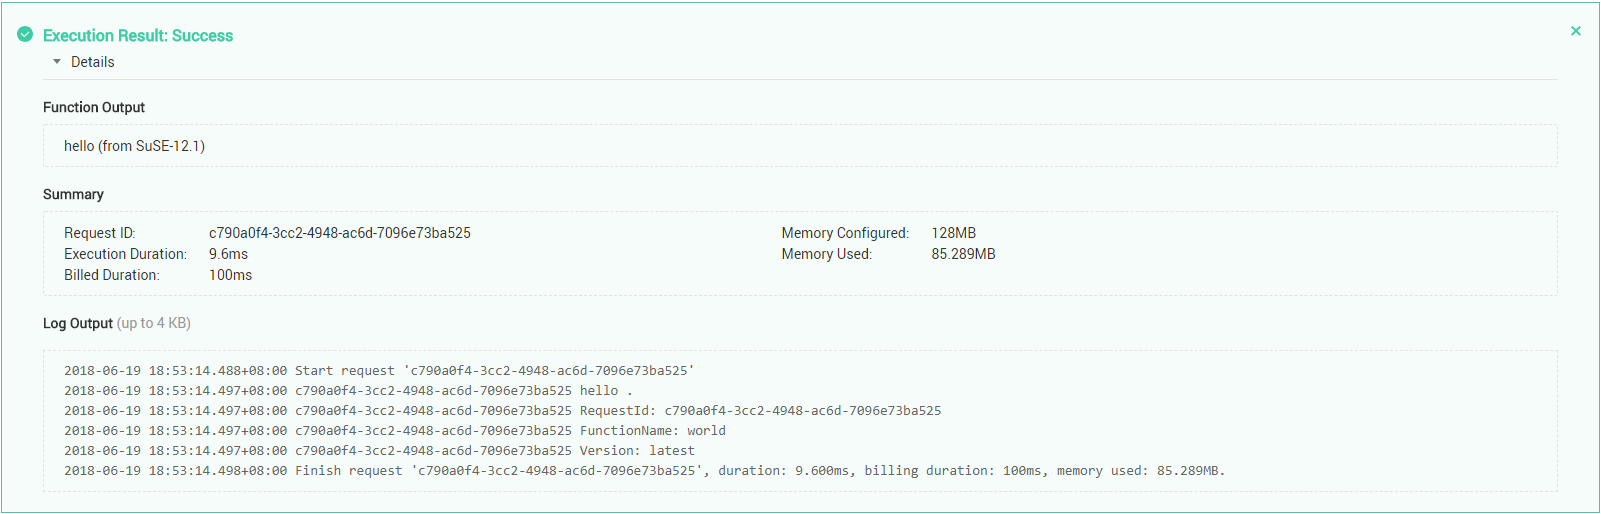Click the RequestId log line
Image resolution: width=1601 pixels, height=514 pixels.
pyautogui.click(x=502, y=411)
